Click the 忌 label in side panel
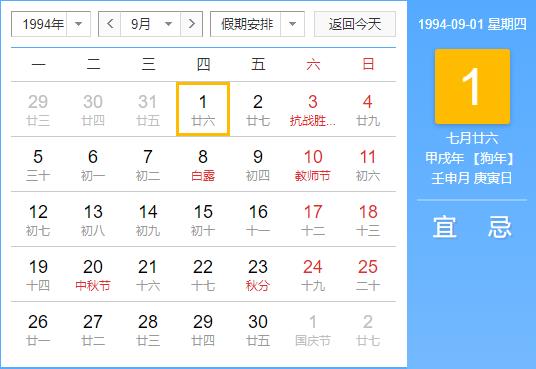The height and width of the screenshot is (369, 536). [x=499, y=227]
